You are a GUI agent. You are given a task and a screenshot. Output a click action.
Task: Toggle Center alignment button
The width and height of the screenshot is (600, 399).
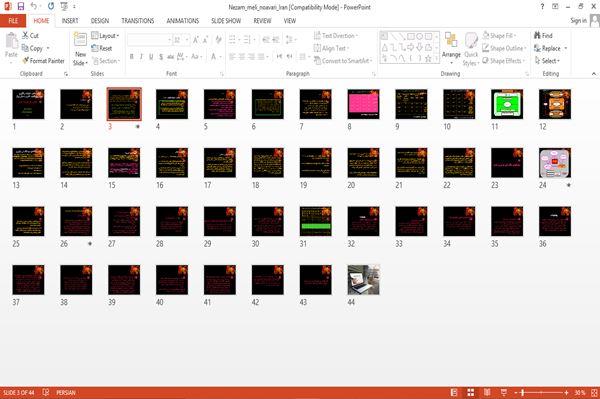[x=242, y=57]
